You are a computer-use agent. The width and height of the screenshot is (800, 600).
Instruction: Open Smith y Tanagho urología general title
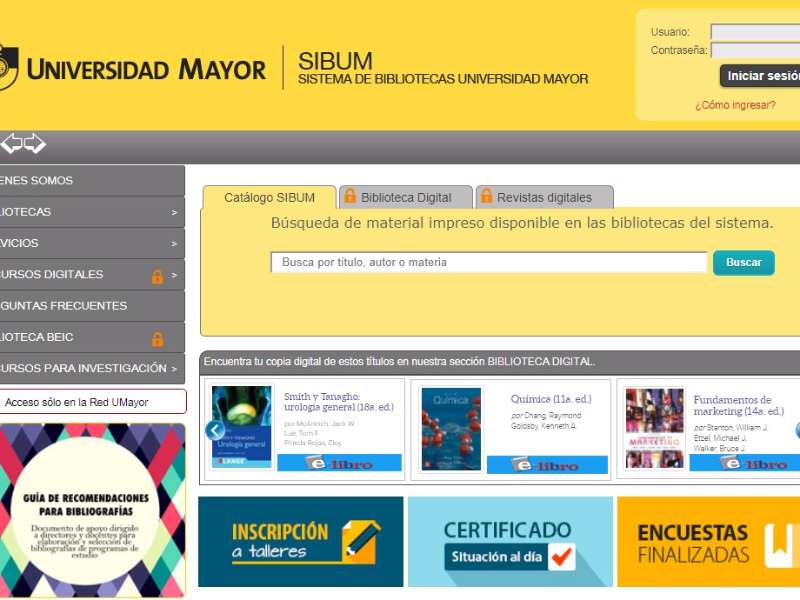coord(339,402)
